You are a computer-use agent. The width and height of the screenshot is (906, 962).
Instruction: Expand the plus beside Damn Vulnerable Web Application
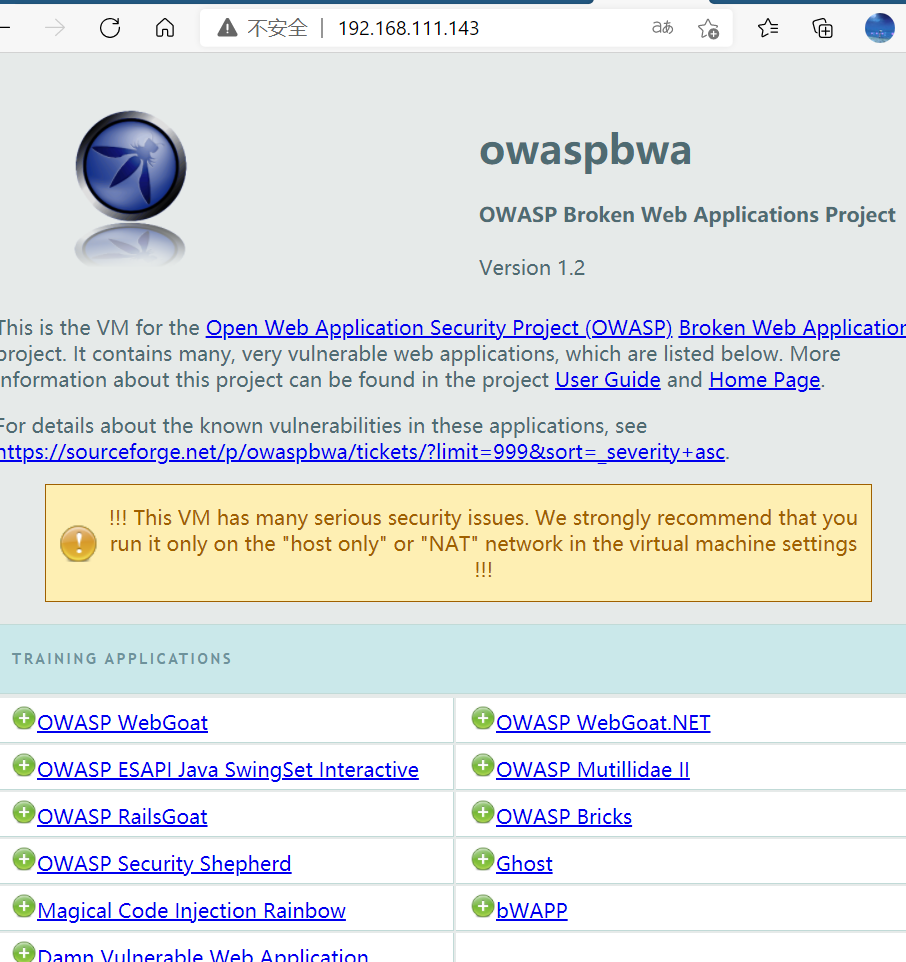24,952
